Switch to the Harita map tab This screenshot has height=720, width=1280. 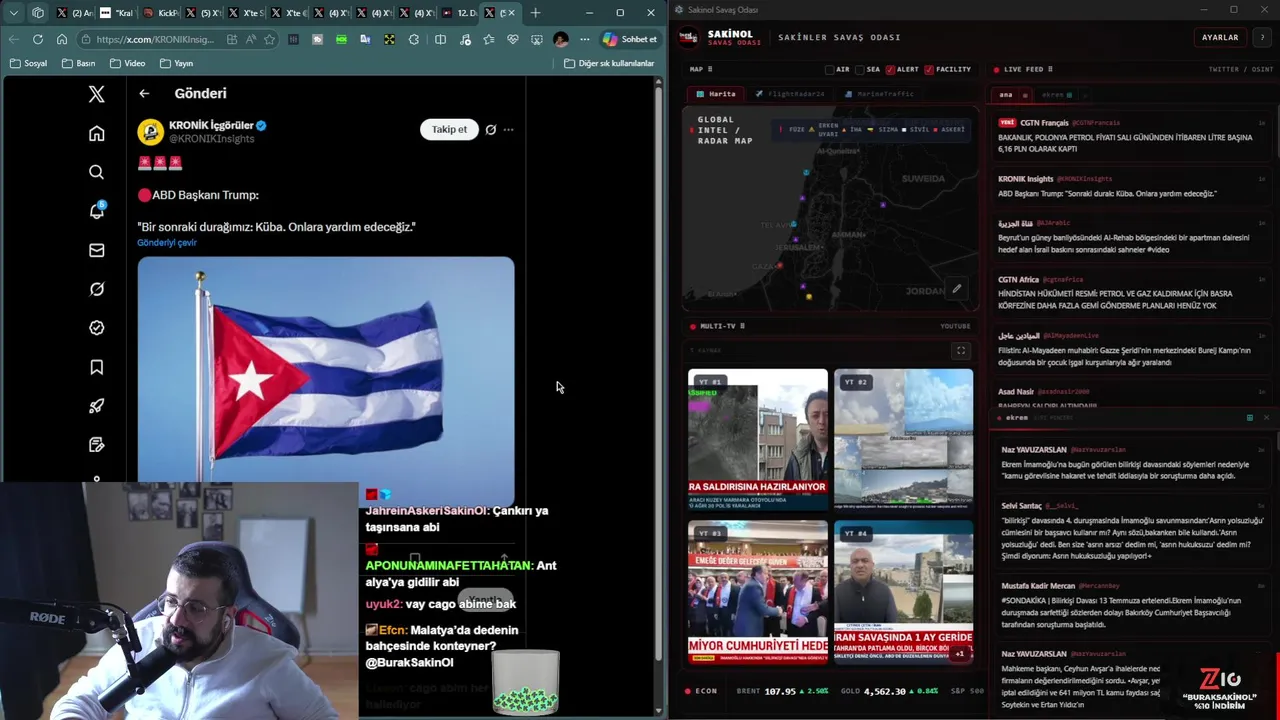click(x=716, y=94)
